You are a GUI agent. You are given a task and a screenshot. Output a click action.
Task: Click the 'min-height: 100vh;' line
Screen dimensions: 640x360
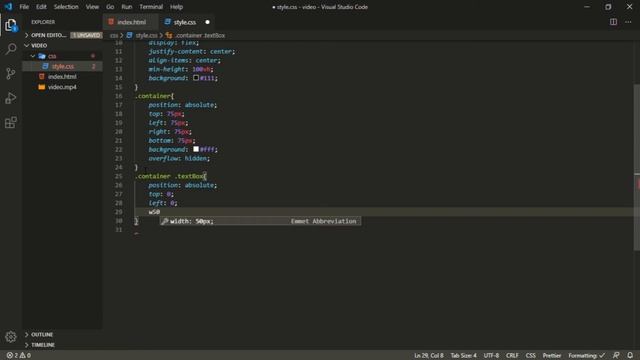180,69
